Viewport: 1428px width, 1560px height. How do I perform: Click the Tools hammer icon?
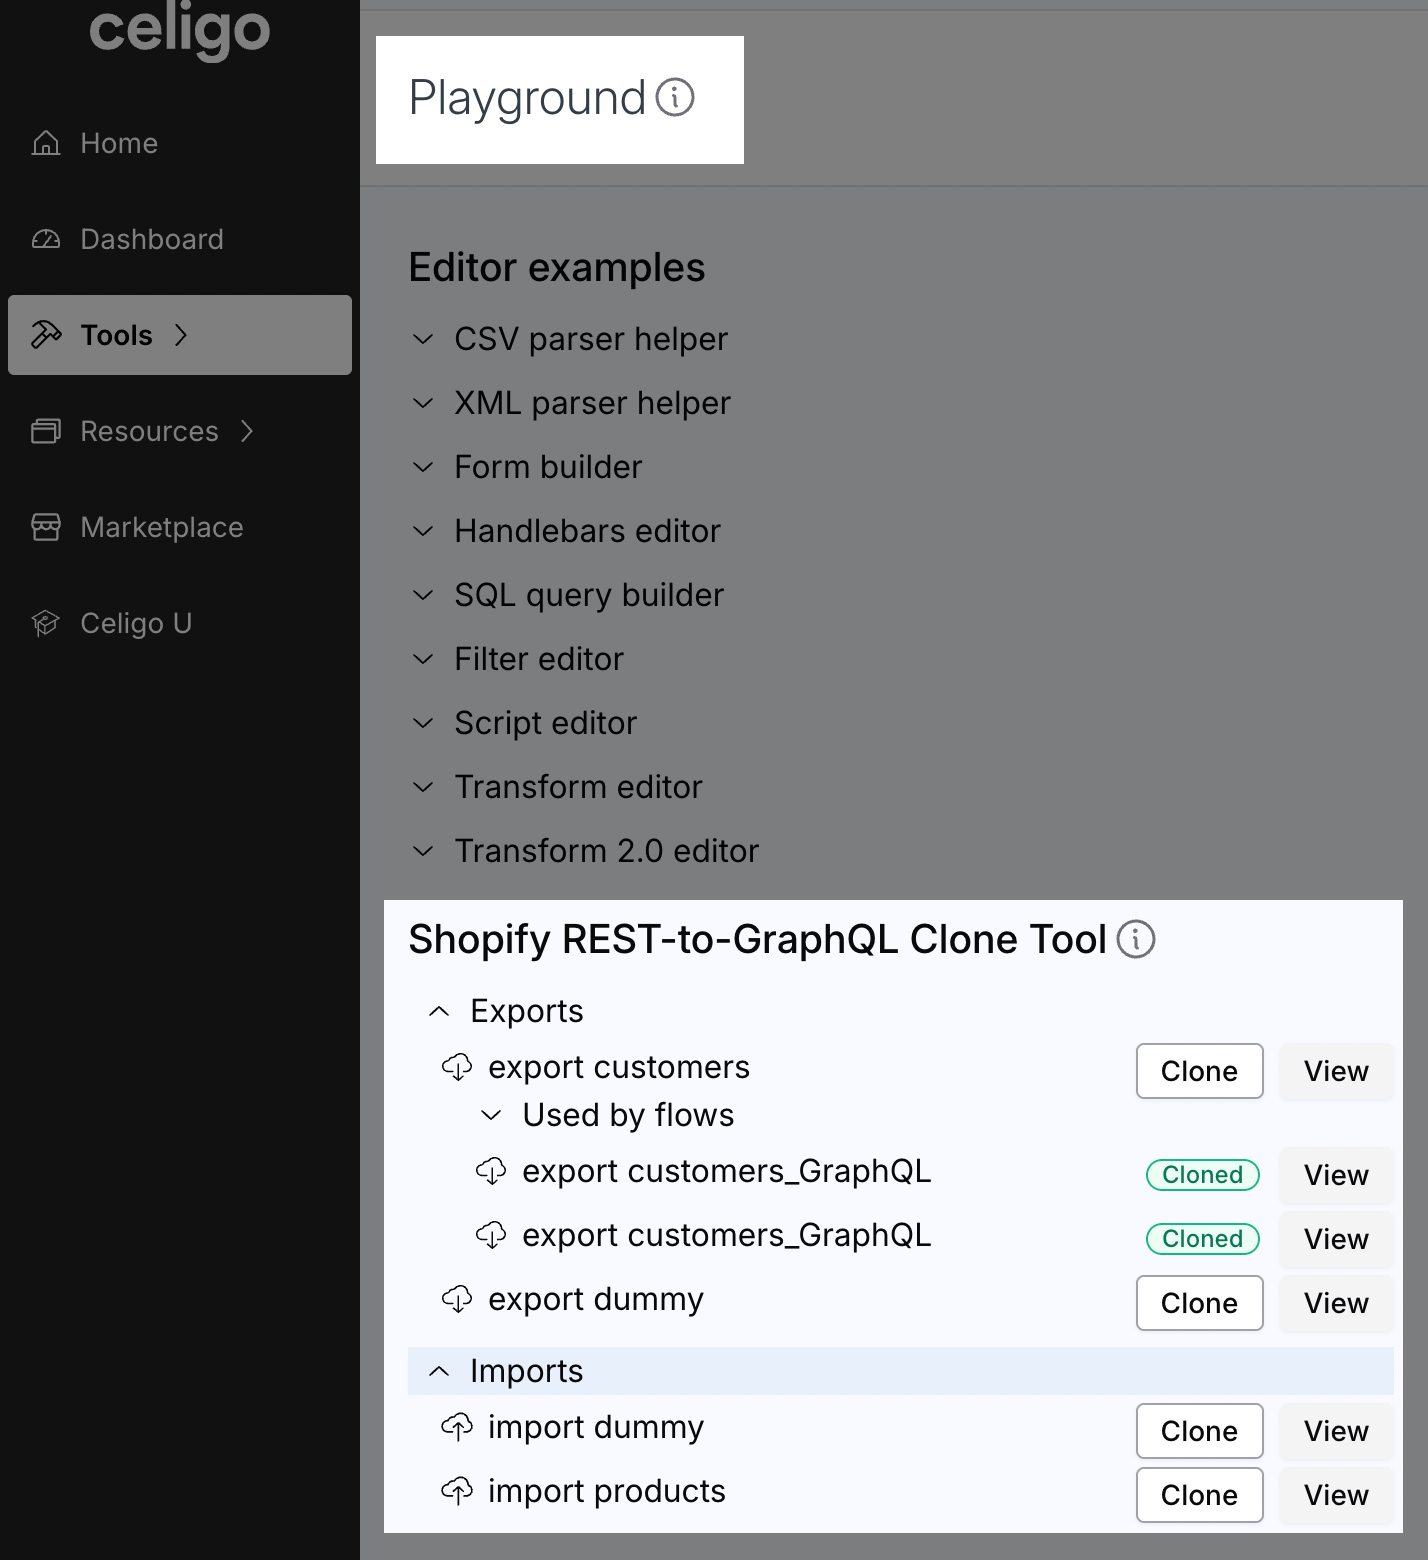(46, 335)
